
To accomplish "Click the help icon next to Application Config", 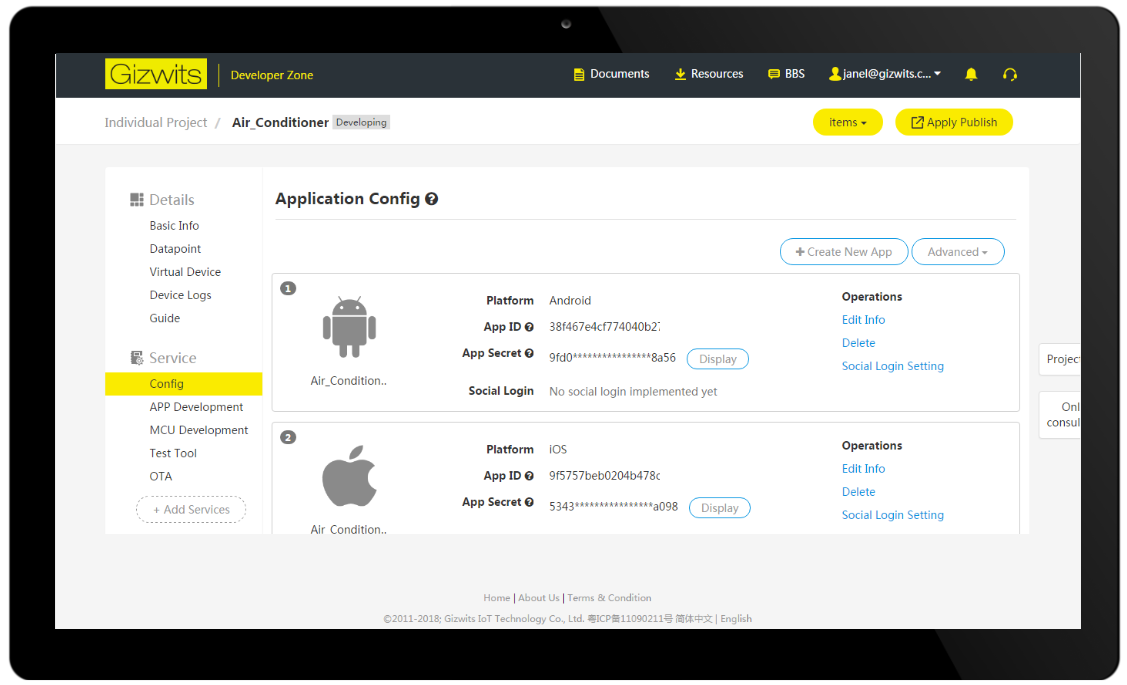I will coord(431,199).
